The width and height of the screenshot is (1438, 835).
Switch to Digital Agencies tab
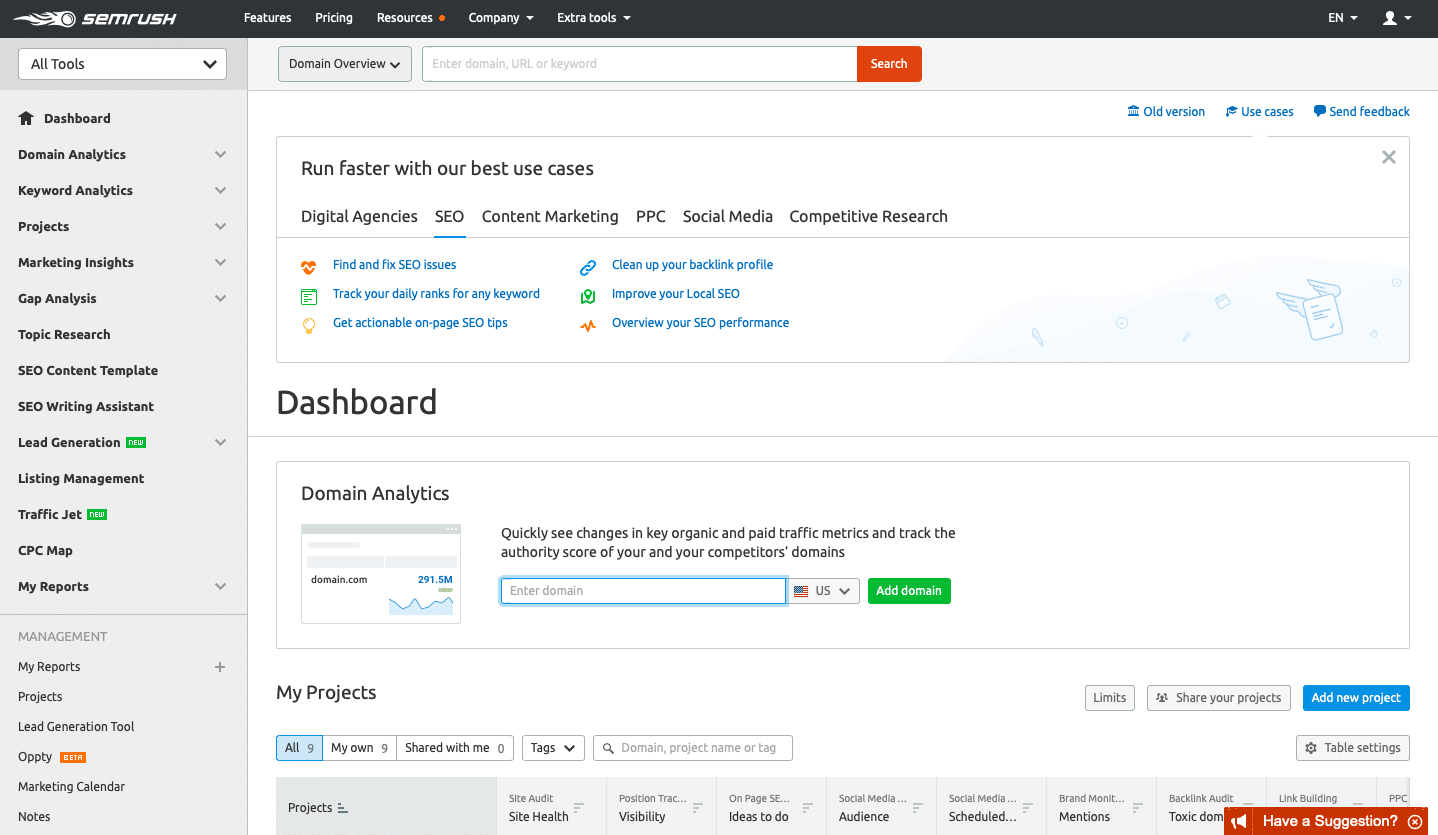(x=359, y=217)
